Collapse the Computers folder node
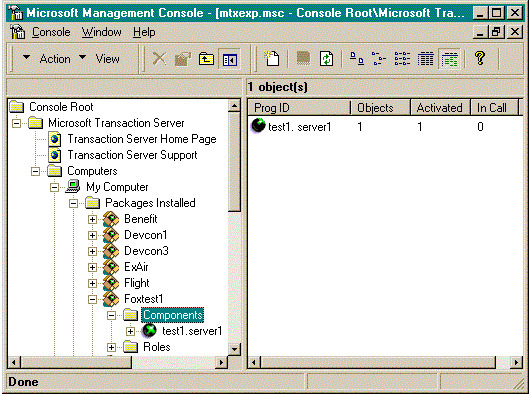Screen dimensions: 530x394 click(x=35, y=171)
